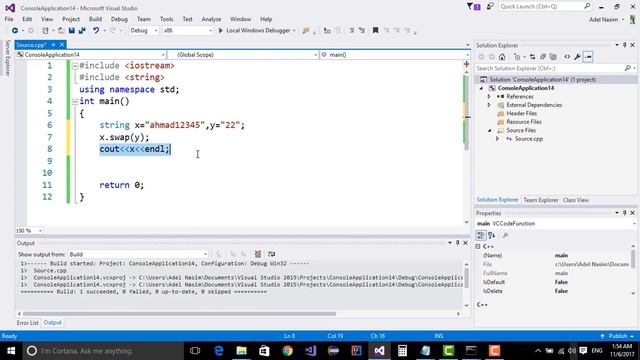Open the Debug menu

point(119,19)
